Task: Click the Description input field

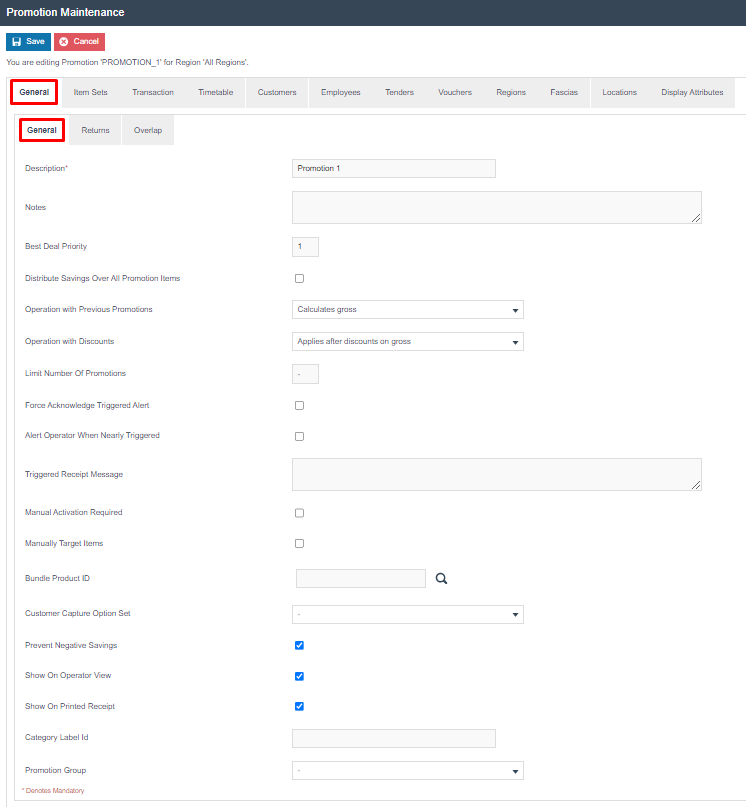Action: point(393,168)
